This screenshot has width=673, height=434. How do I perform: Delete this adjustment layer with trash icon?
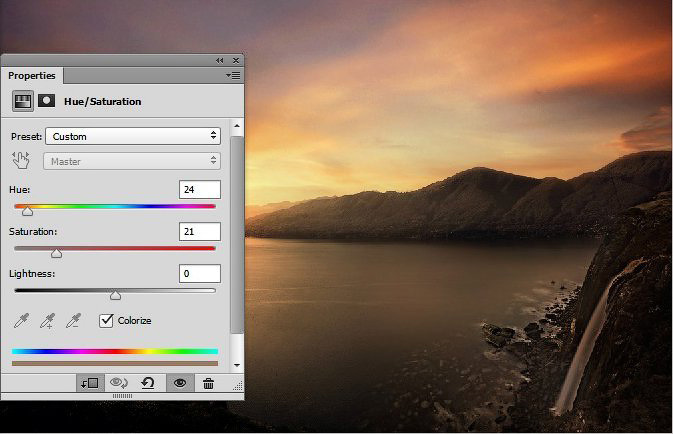pos(209,383)
